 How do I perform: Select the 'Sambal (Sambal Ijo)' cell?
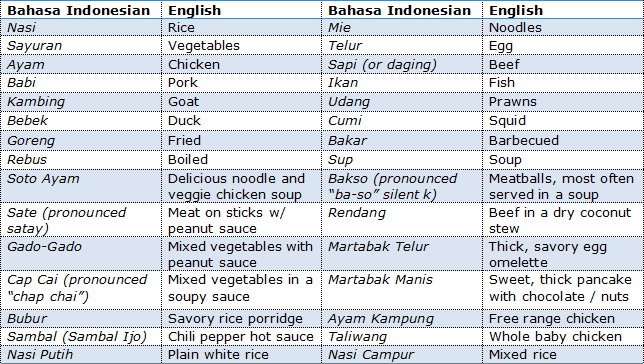point(81,336)
